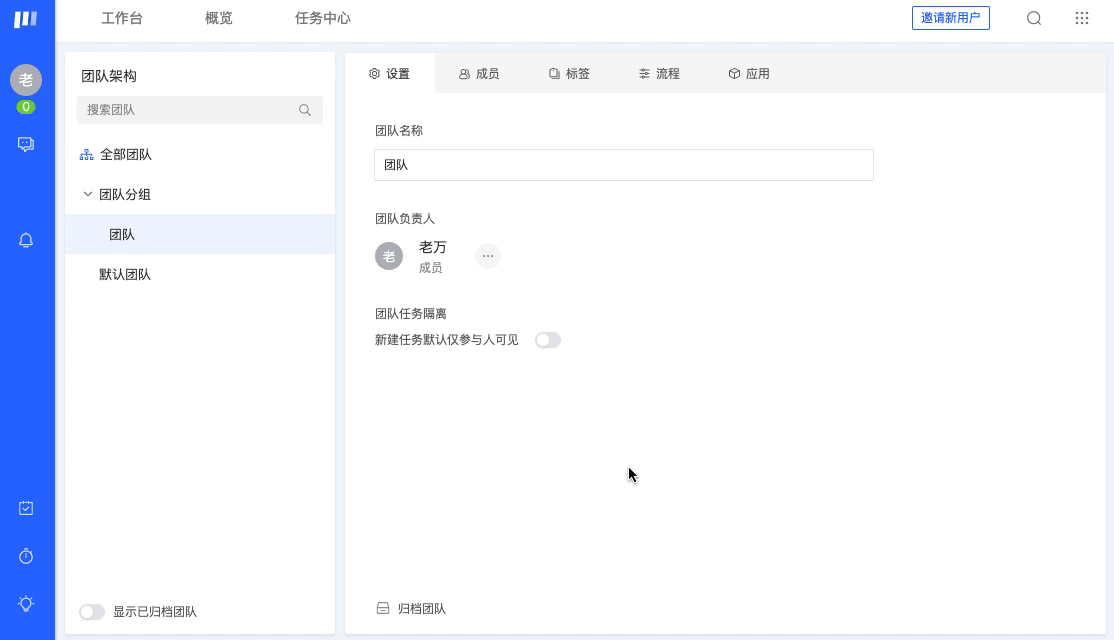Open 任务中心 in top navigation
Viewport: 1114px width, 640px height.
pyautogui.click(x=323, y=18)
